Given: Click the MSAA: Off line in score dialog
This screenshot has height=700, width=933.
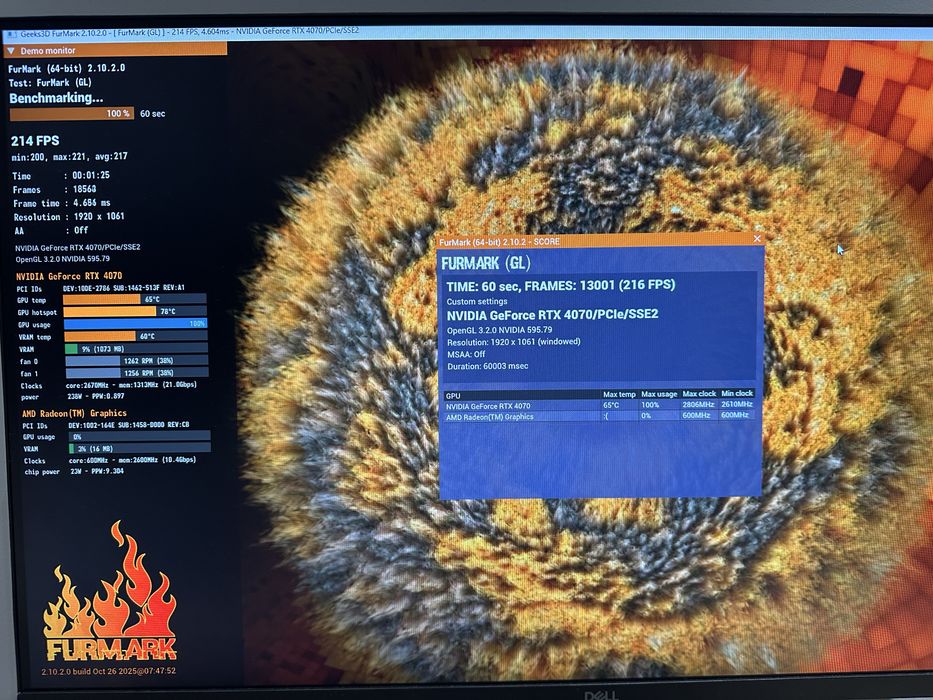Looking at the screenshot, I should pos(466,354).
